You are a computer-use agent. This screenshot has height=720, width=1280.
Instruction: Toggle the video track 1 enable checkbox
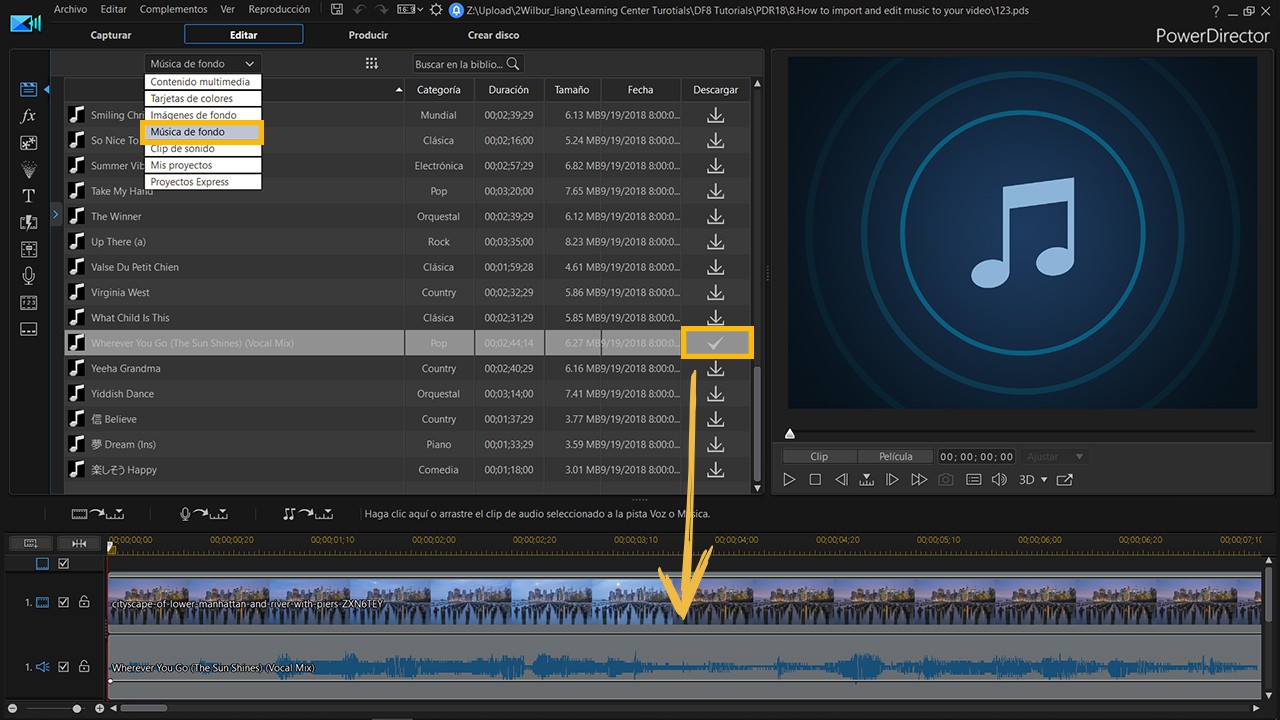click(63, 602)
